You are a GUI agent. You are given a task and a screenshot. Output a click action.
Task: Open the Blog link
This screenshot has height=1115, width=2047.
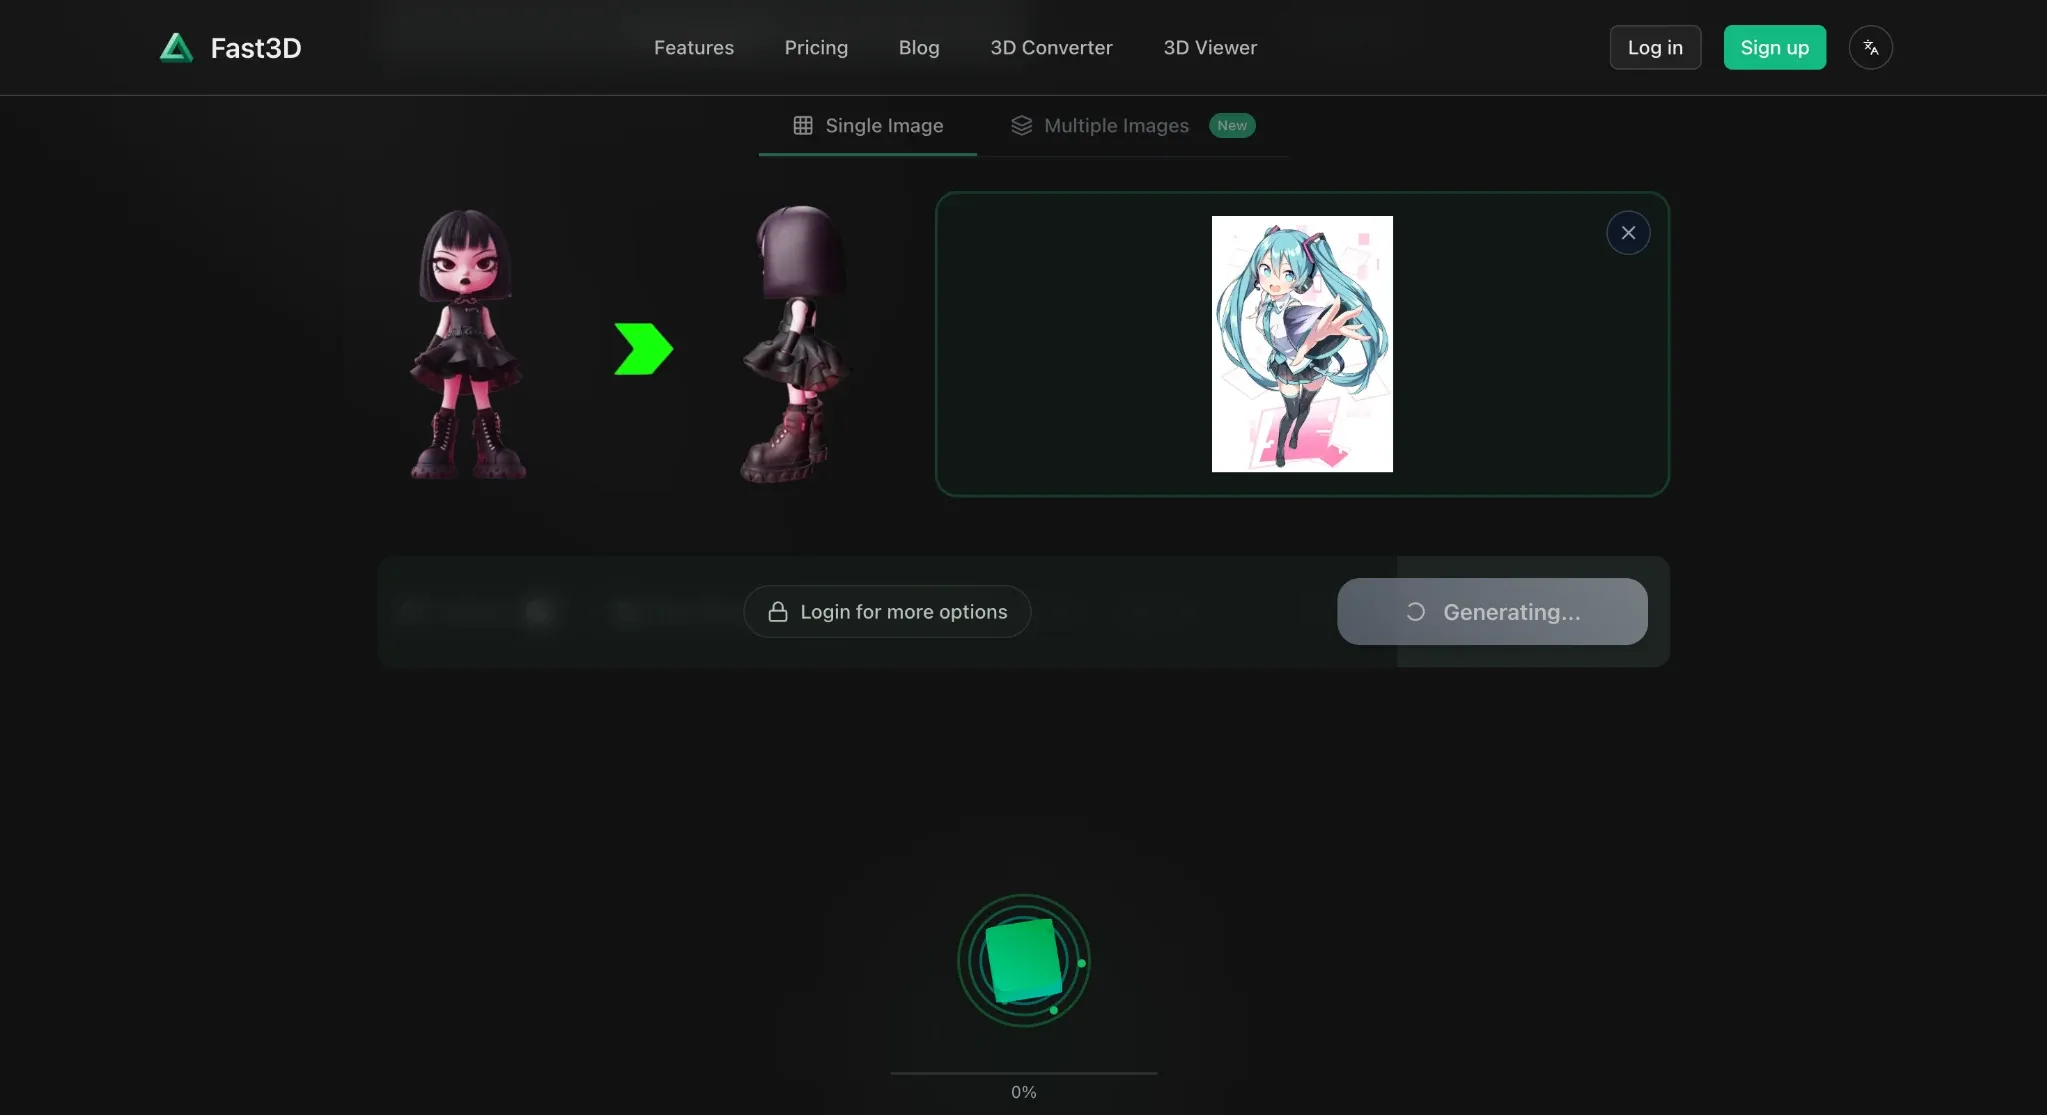[x=919, y=48]
